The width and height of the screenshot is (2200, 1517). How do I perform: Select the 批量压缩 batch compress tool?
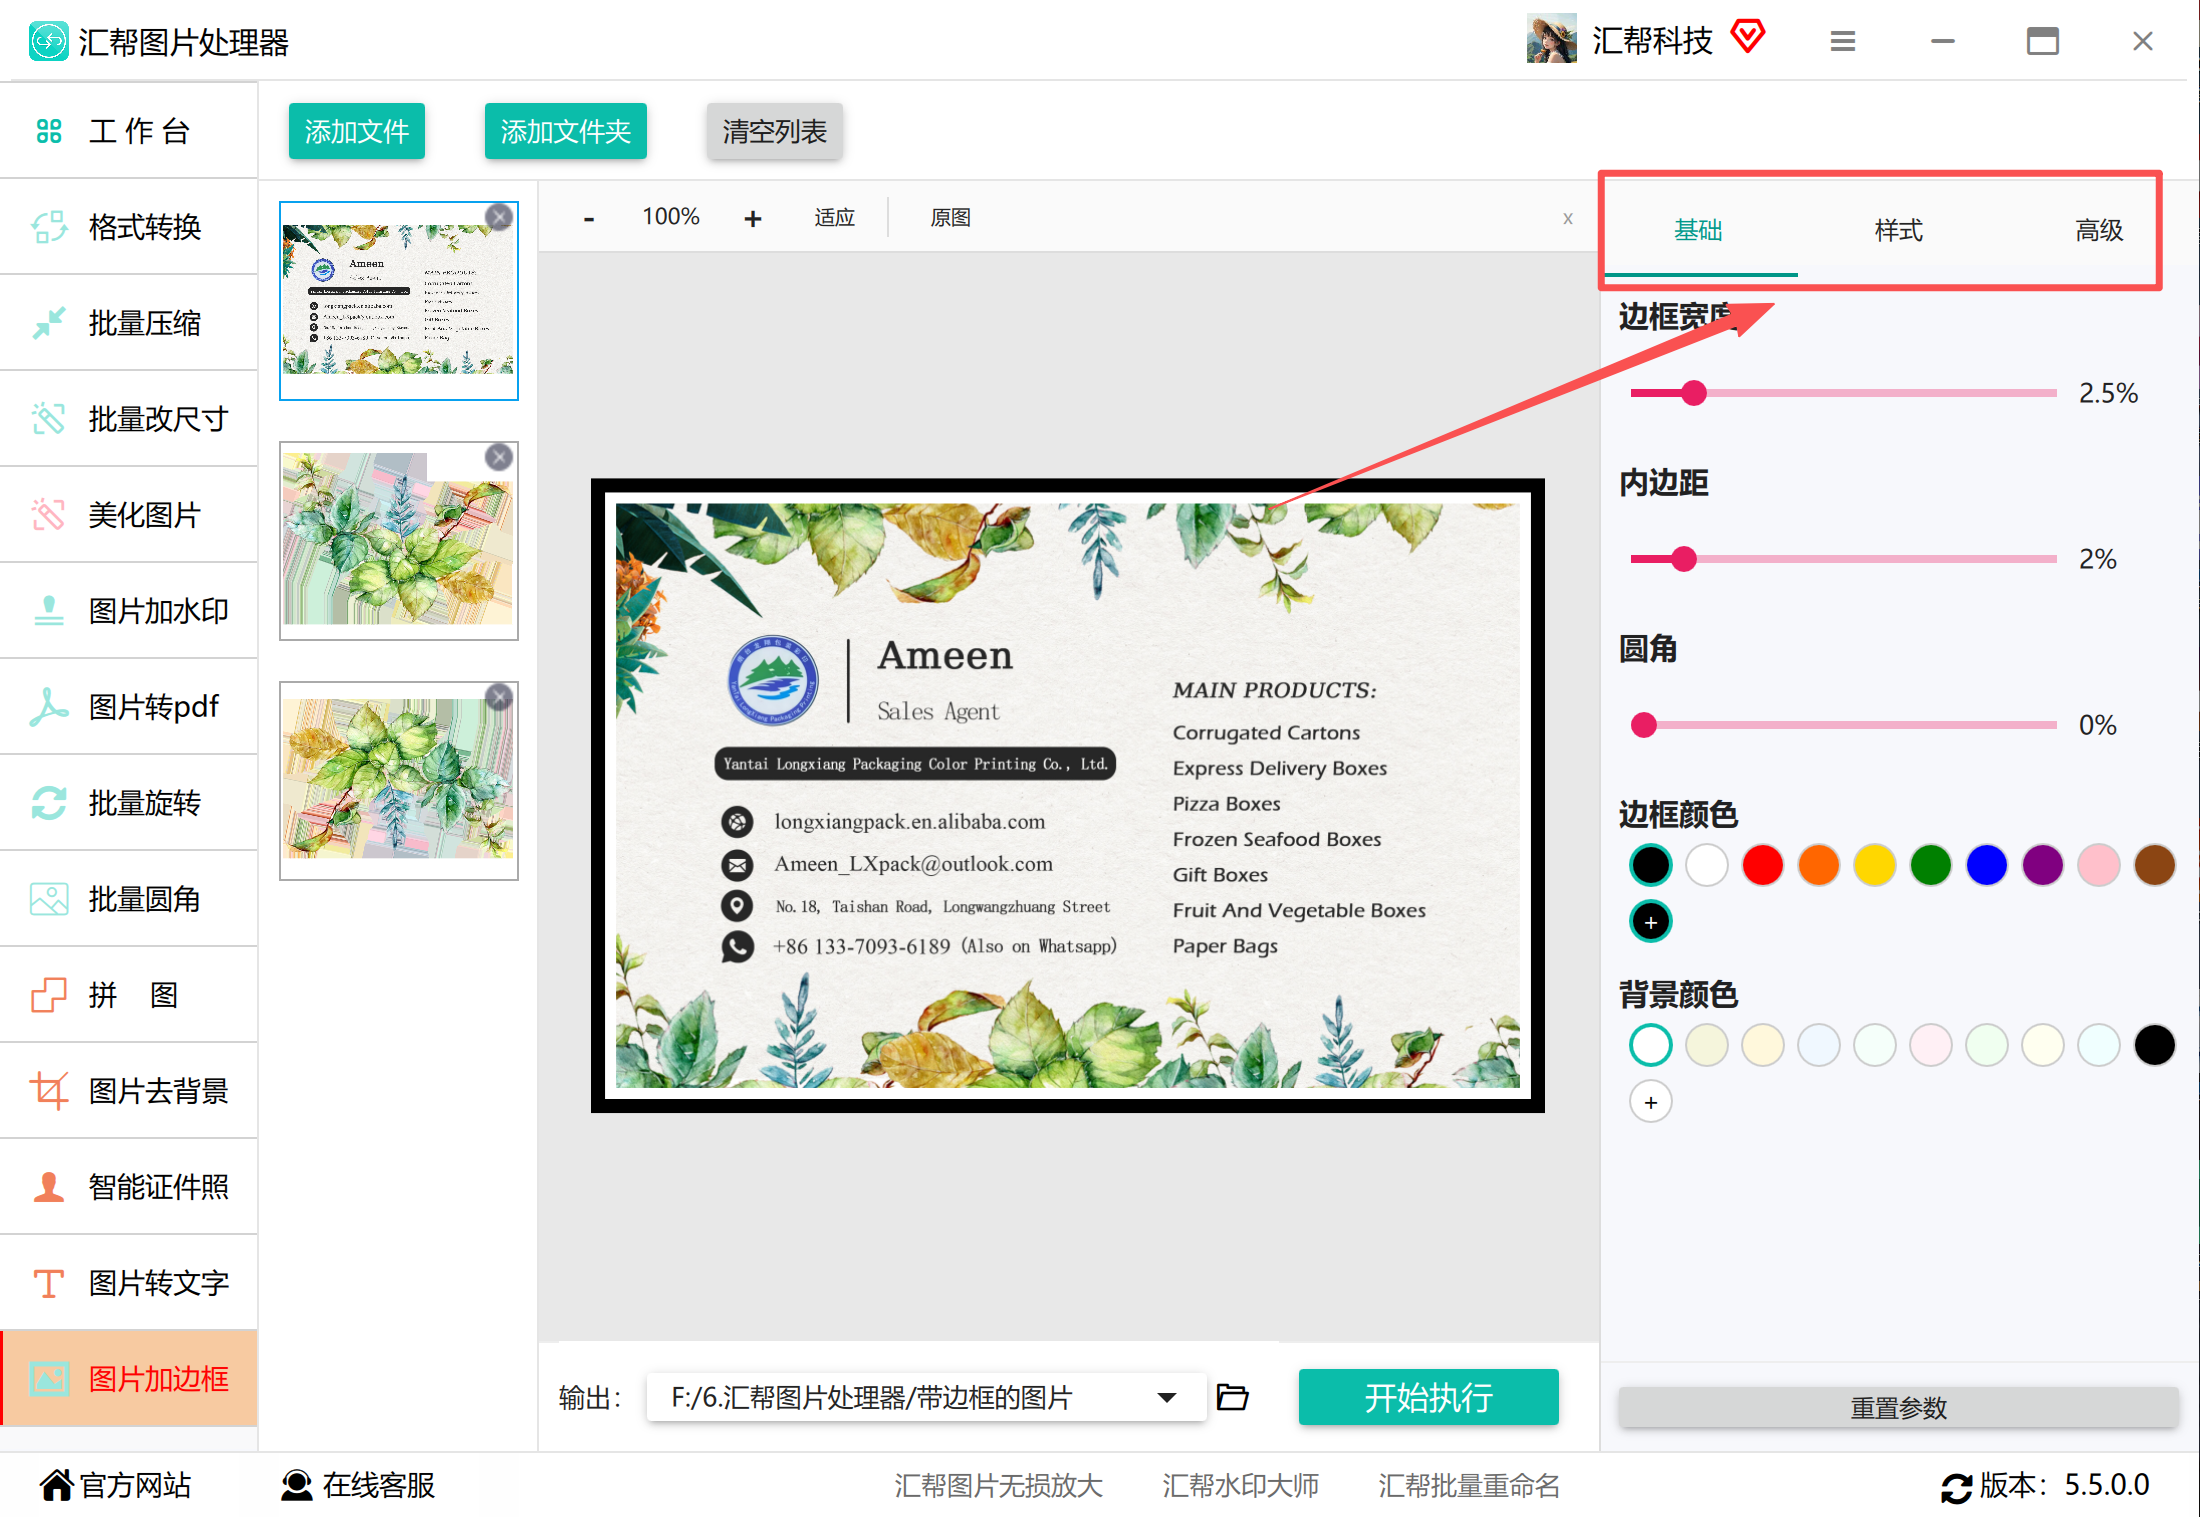[129, 323]
